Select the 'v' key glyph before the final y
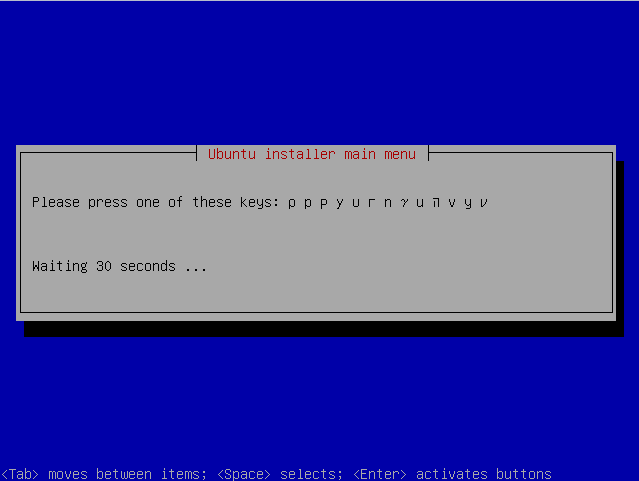The height and width of the screenshot is (481, 639). [452, 203]
